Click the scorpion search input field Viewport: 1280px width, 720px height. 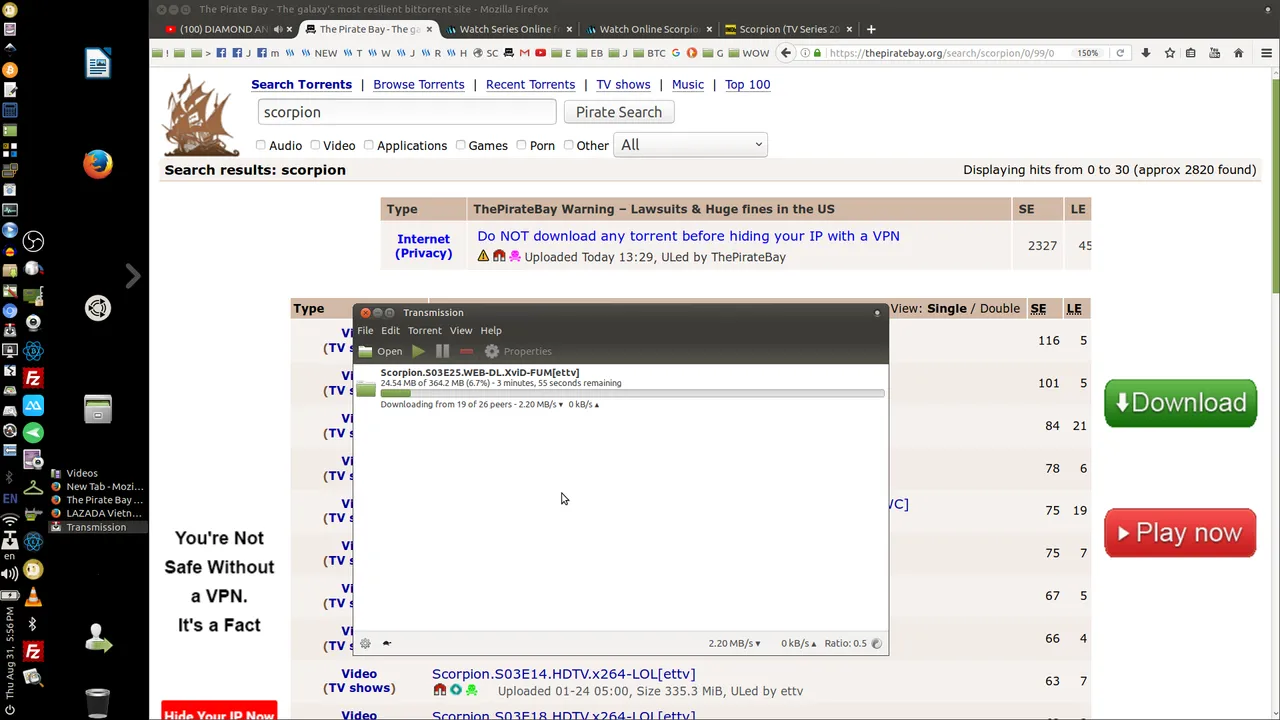pos(406,112)
